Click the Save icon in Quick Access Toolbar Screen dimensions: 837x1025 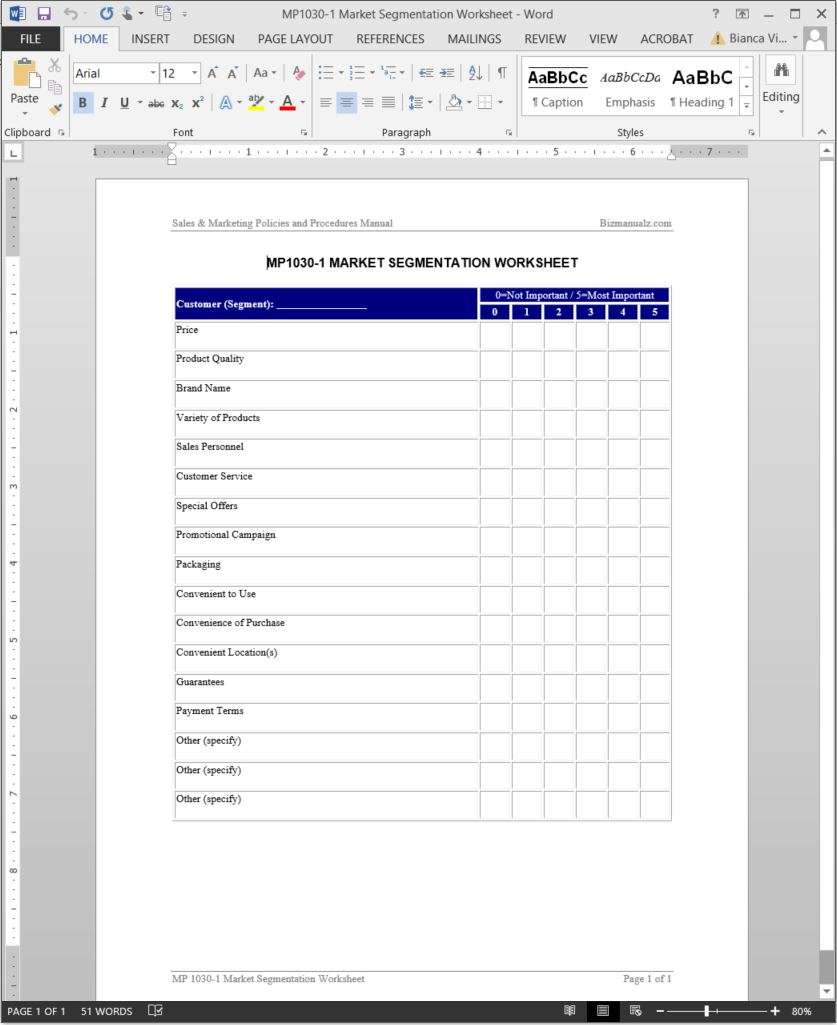(x=44, y=14)
